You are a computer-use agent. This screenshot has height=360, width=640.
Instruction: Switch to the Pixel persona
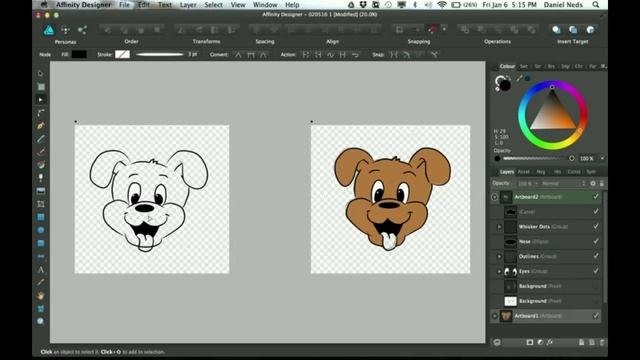tap(65, 30)
